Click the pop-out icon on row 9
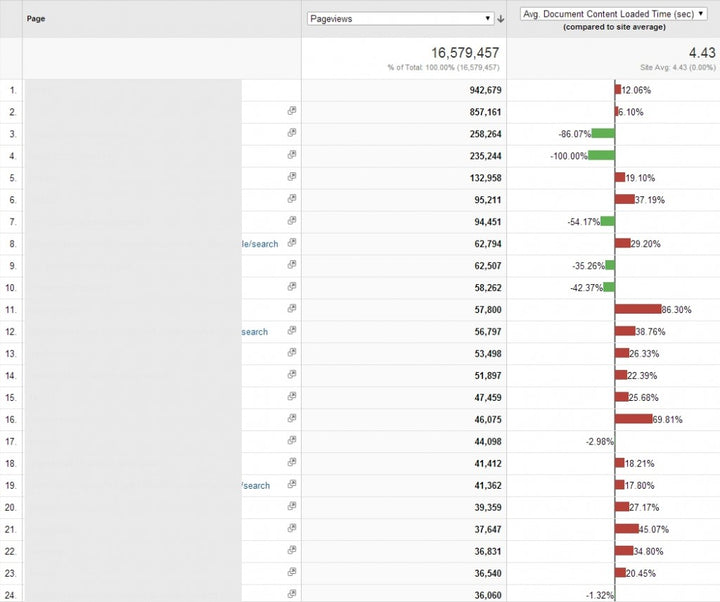The width and height of the screenshot is (720, 602). (292, 265)
